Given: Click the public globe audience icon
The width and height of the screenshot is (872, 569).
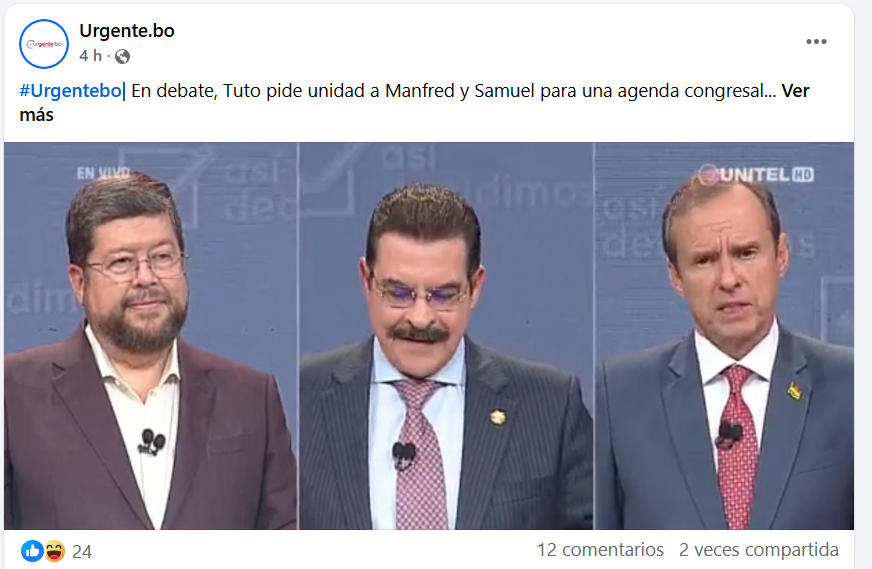Looking at the screenshot, I should (122, 56).
